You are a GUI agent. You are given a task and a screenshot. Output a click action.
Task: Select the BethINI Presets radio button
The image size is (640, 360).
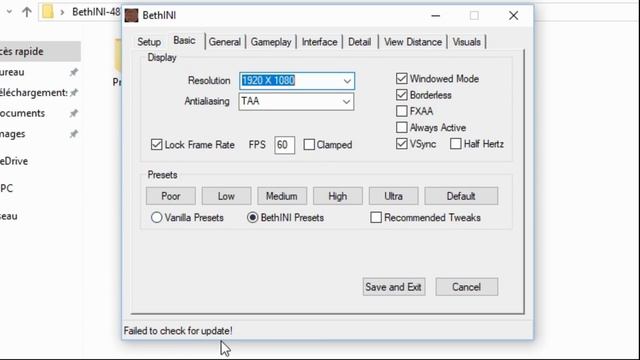click(252, 218)
